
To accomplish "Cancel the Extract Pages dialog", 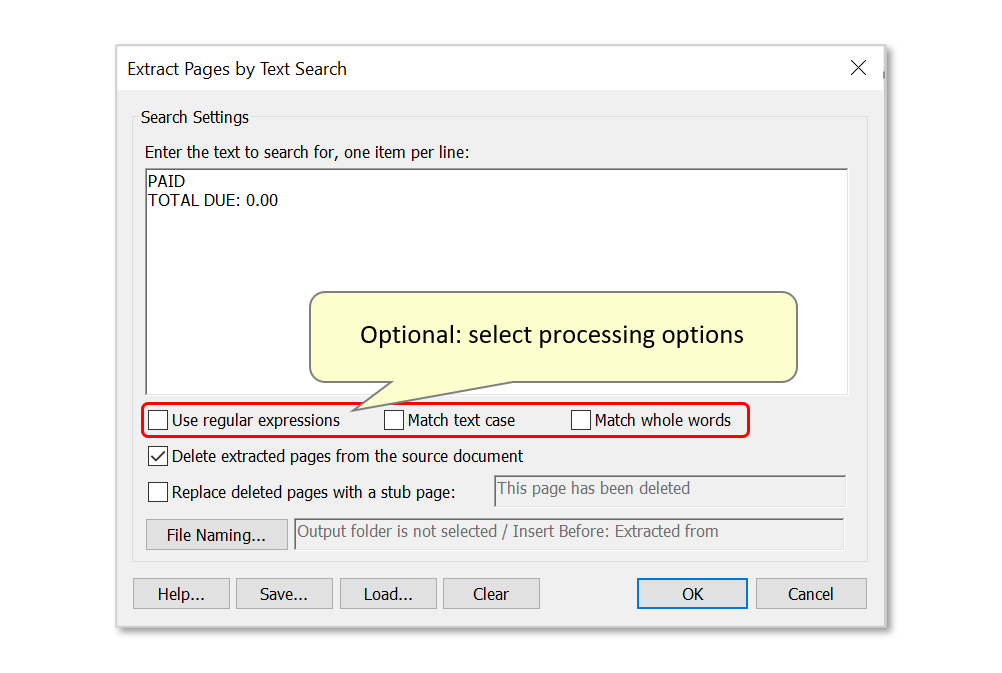I will pyautogui.click(x=811, y=593).
